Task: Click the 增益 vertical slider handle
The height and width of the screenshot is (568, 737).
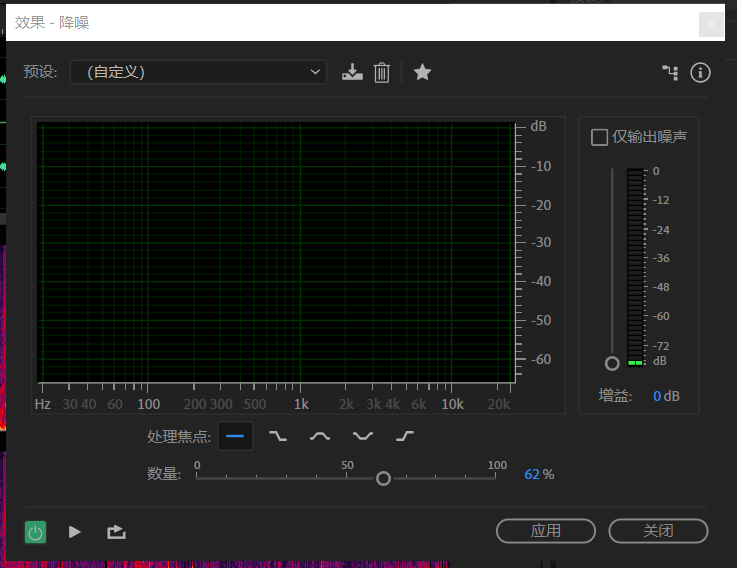Action: (x=612, y=363)
